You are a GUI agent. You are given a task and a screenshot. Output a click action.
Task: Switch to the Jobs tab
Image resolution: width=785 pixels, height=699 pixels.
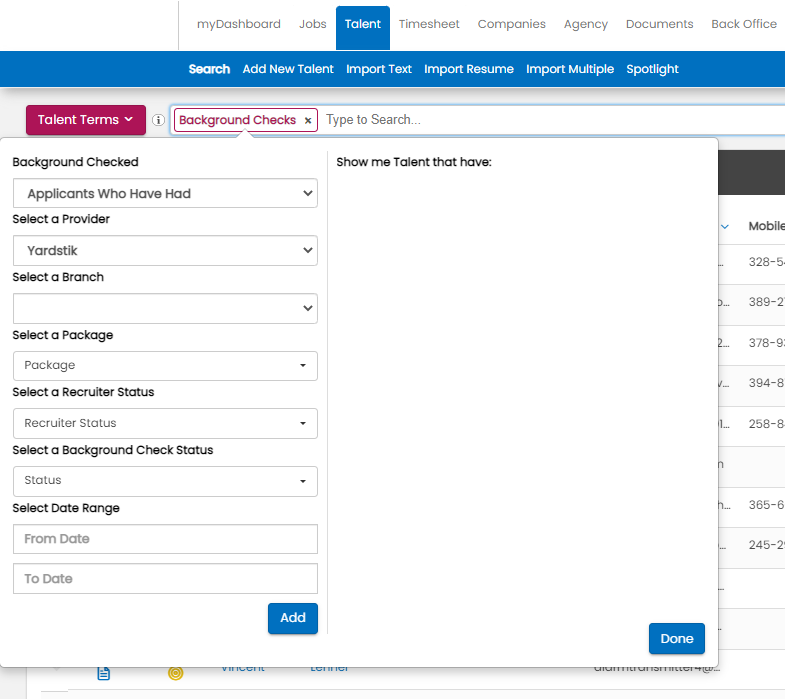pyautogui.click(x=312, y=24)
